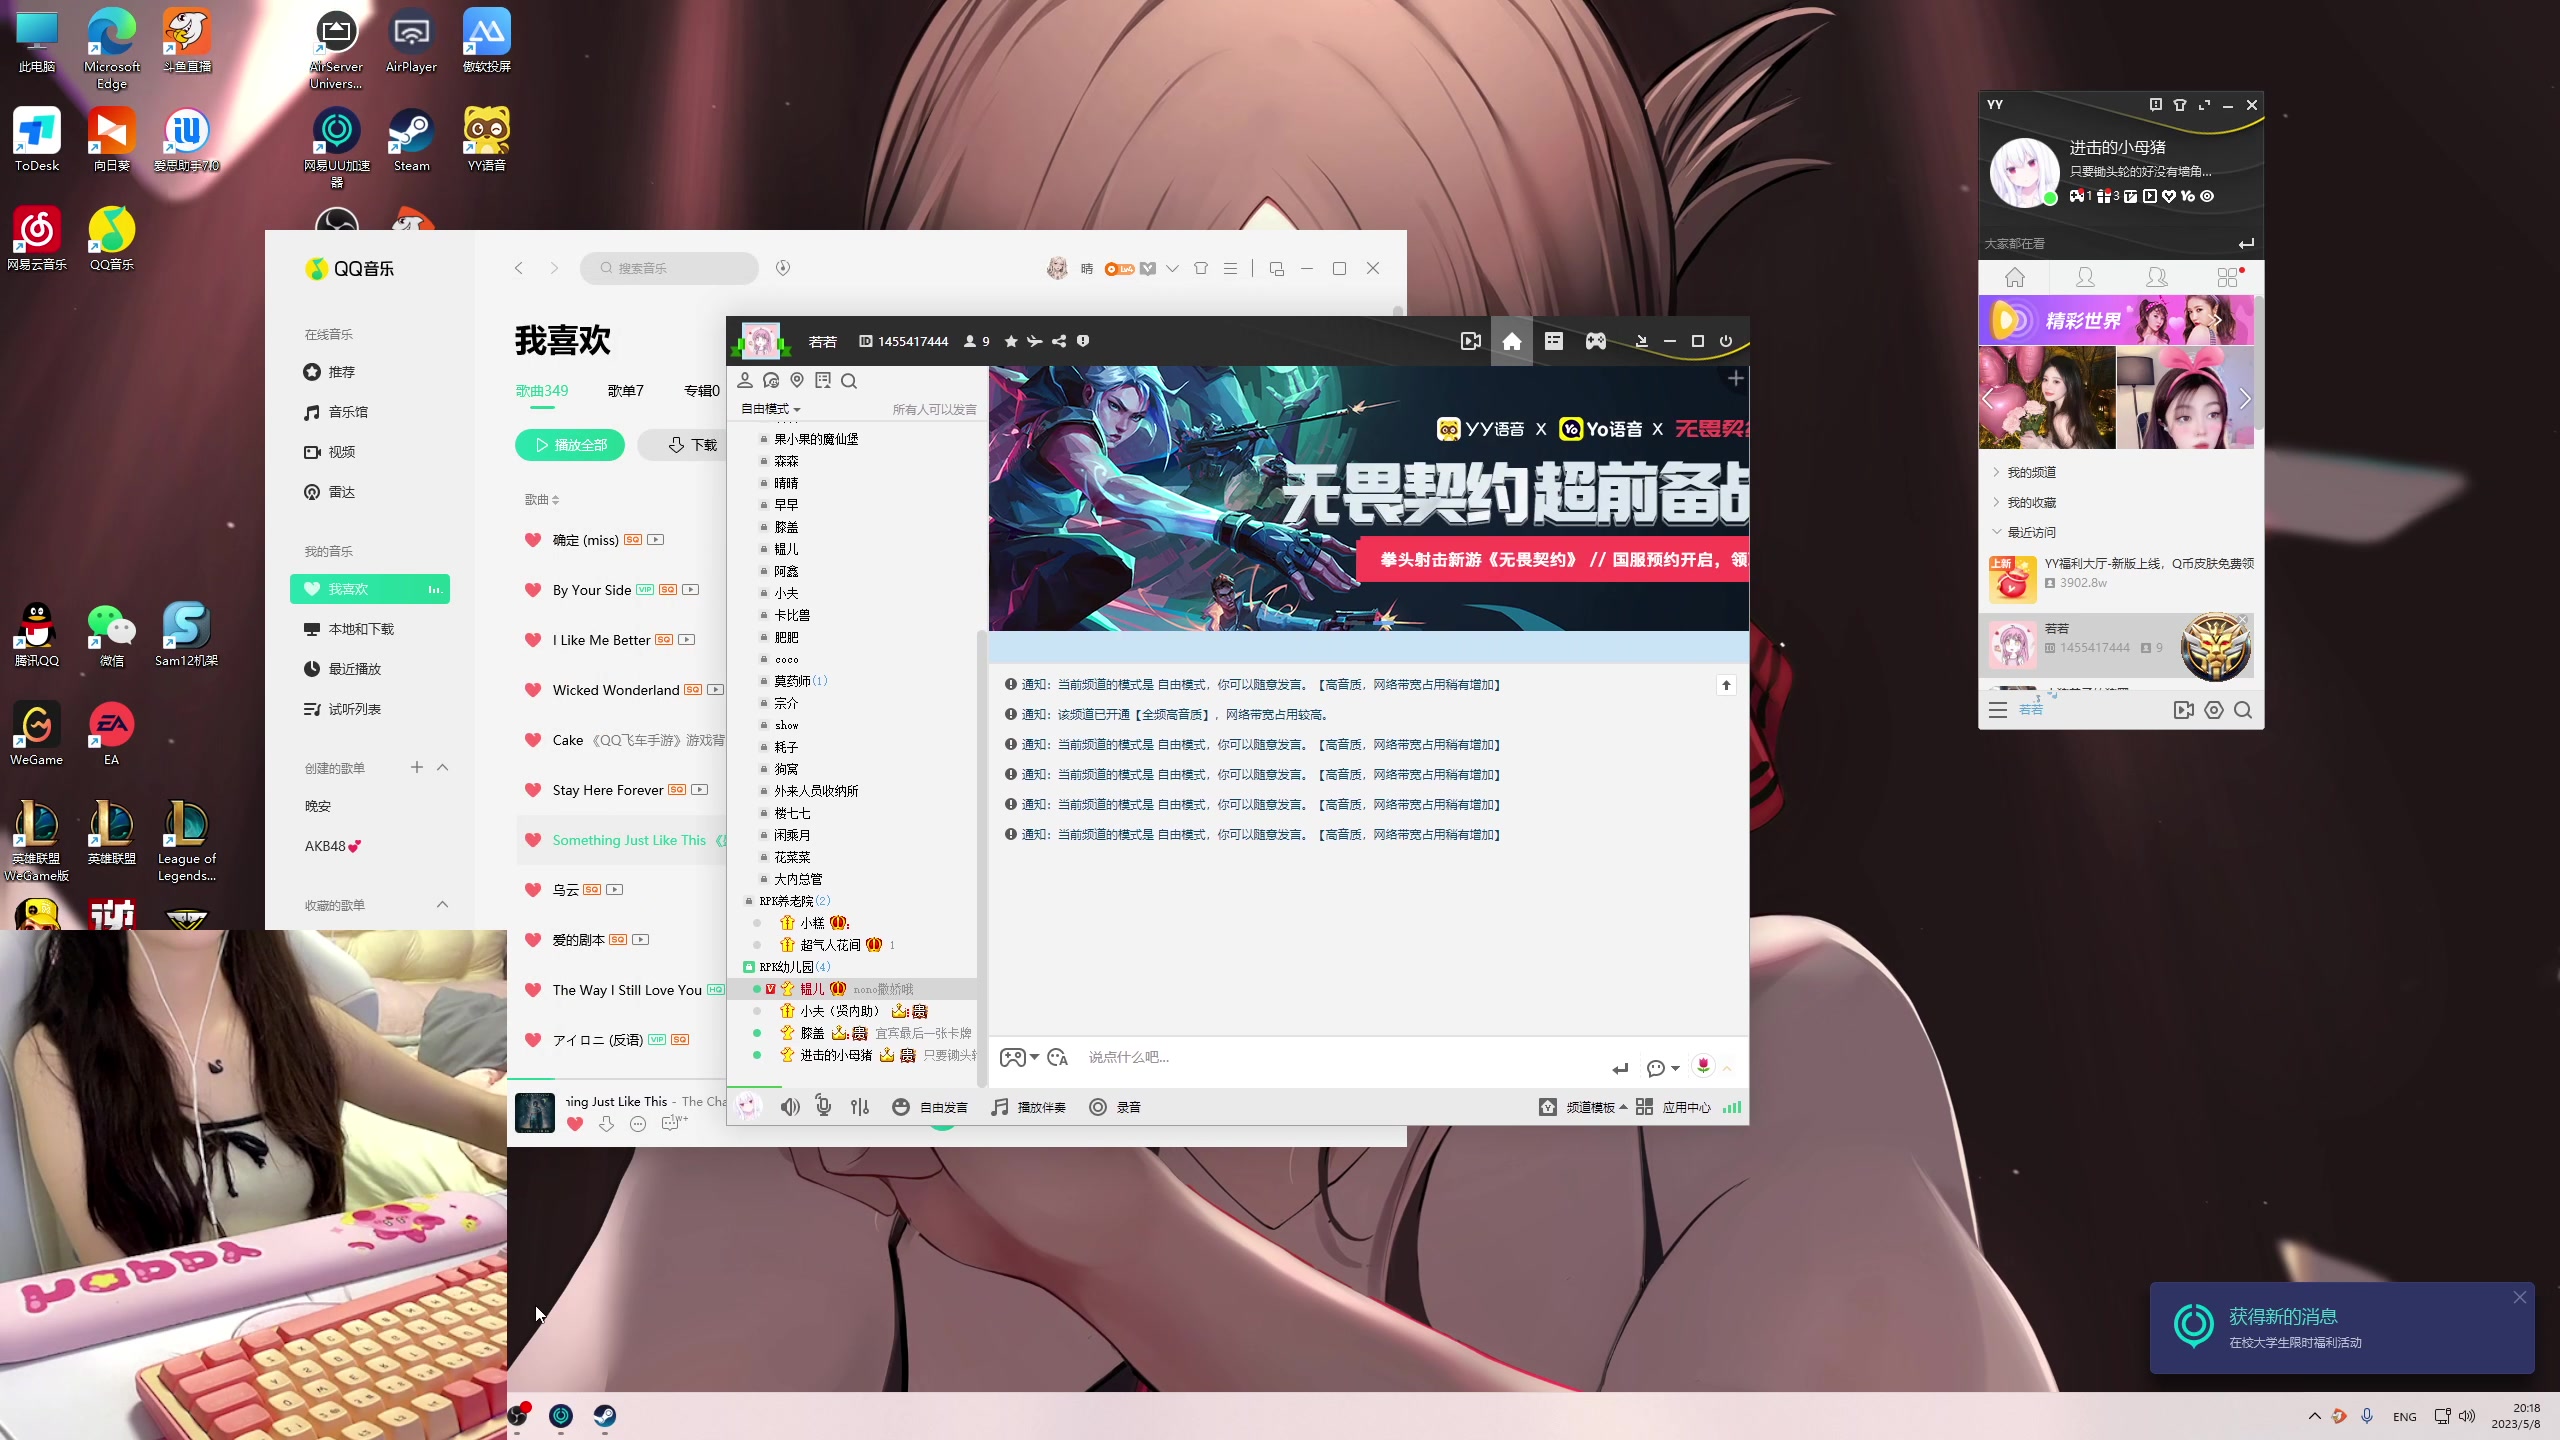Screen dimensions: 2560x1440
Task: Collapse the 创建的歌单 section
Action: [443, 767]
